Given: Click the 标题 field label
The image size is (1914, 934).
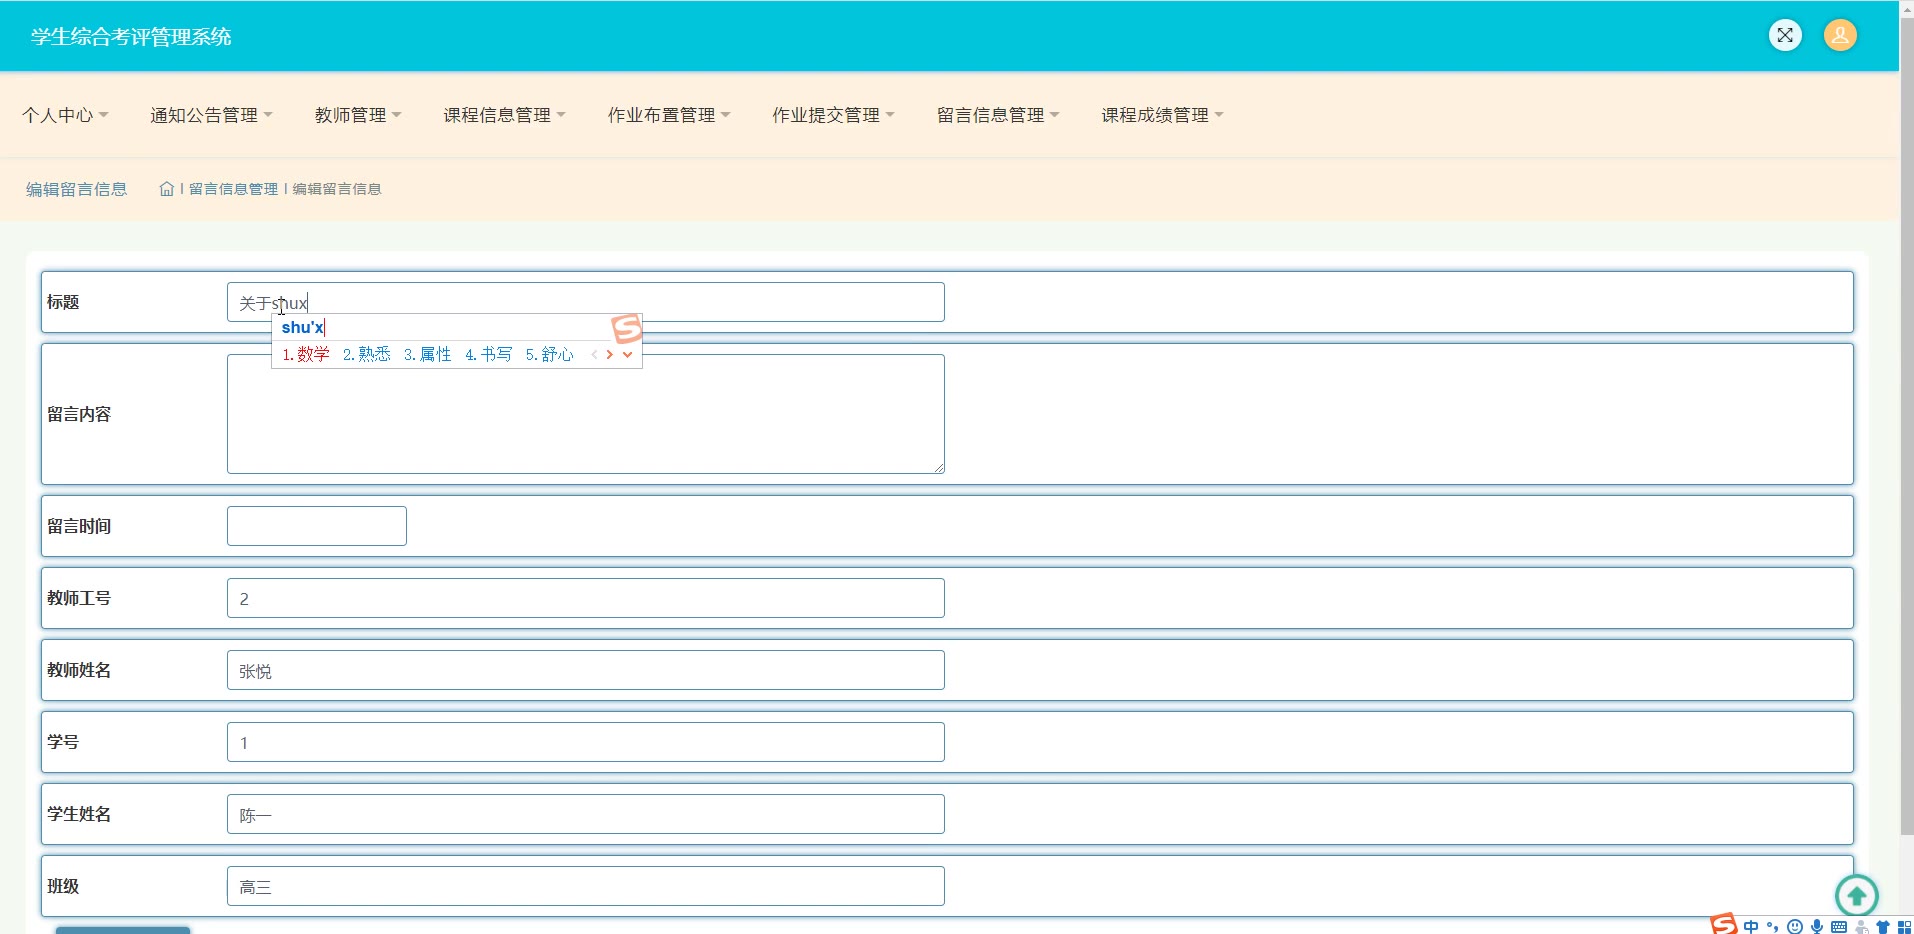Looking at the screenshot, I should [x=63, y=302].
